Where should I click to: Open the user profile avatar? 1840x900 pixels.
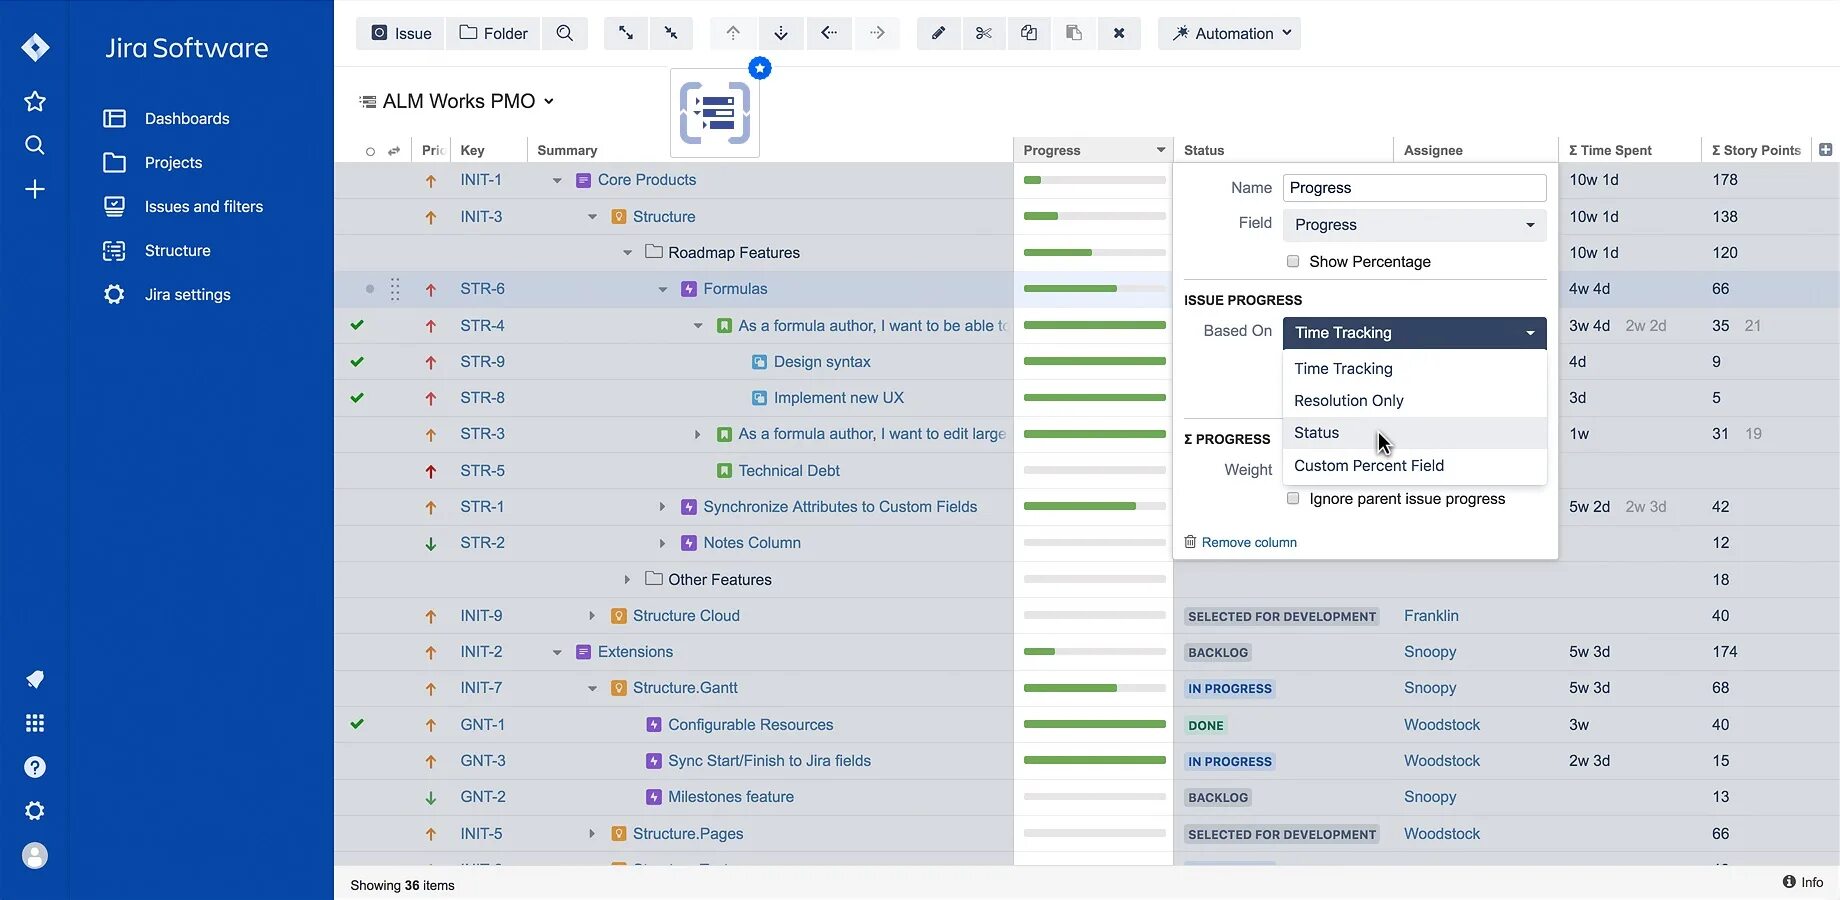coord(35,855)
